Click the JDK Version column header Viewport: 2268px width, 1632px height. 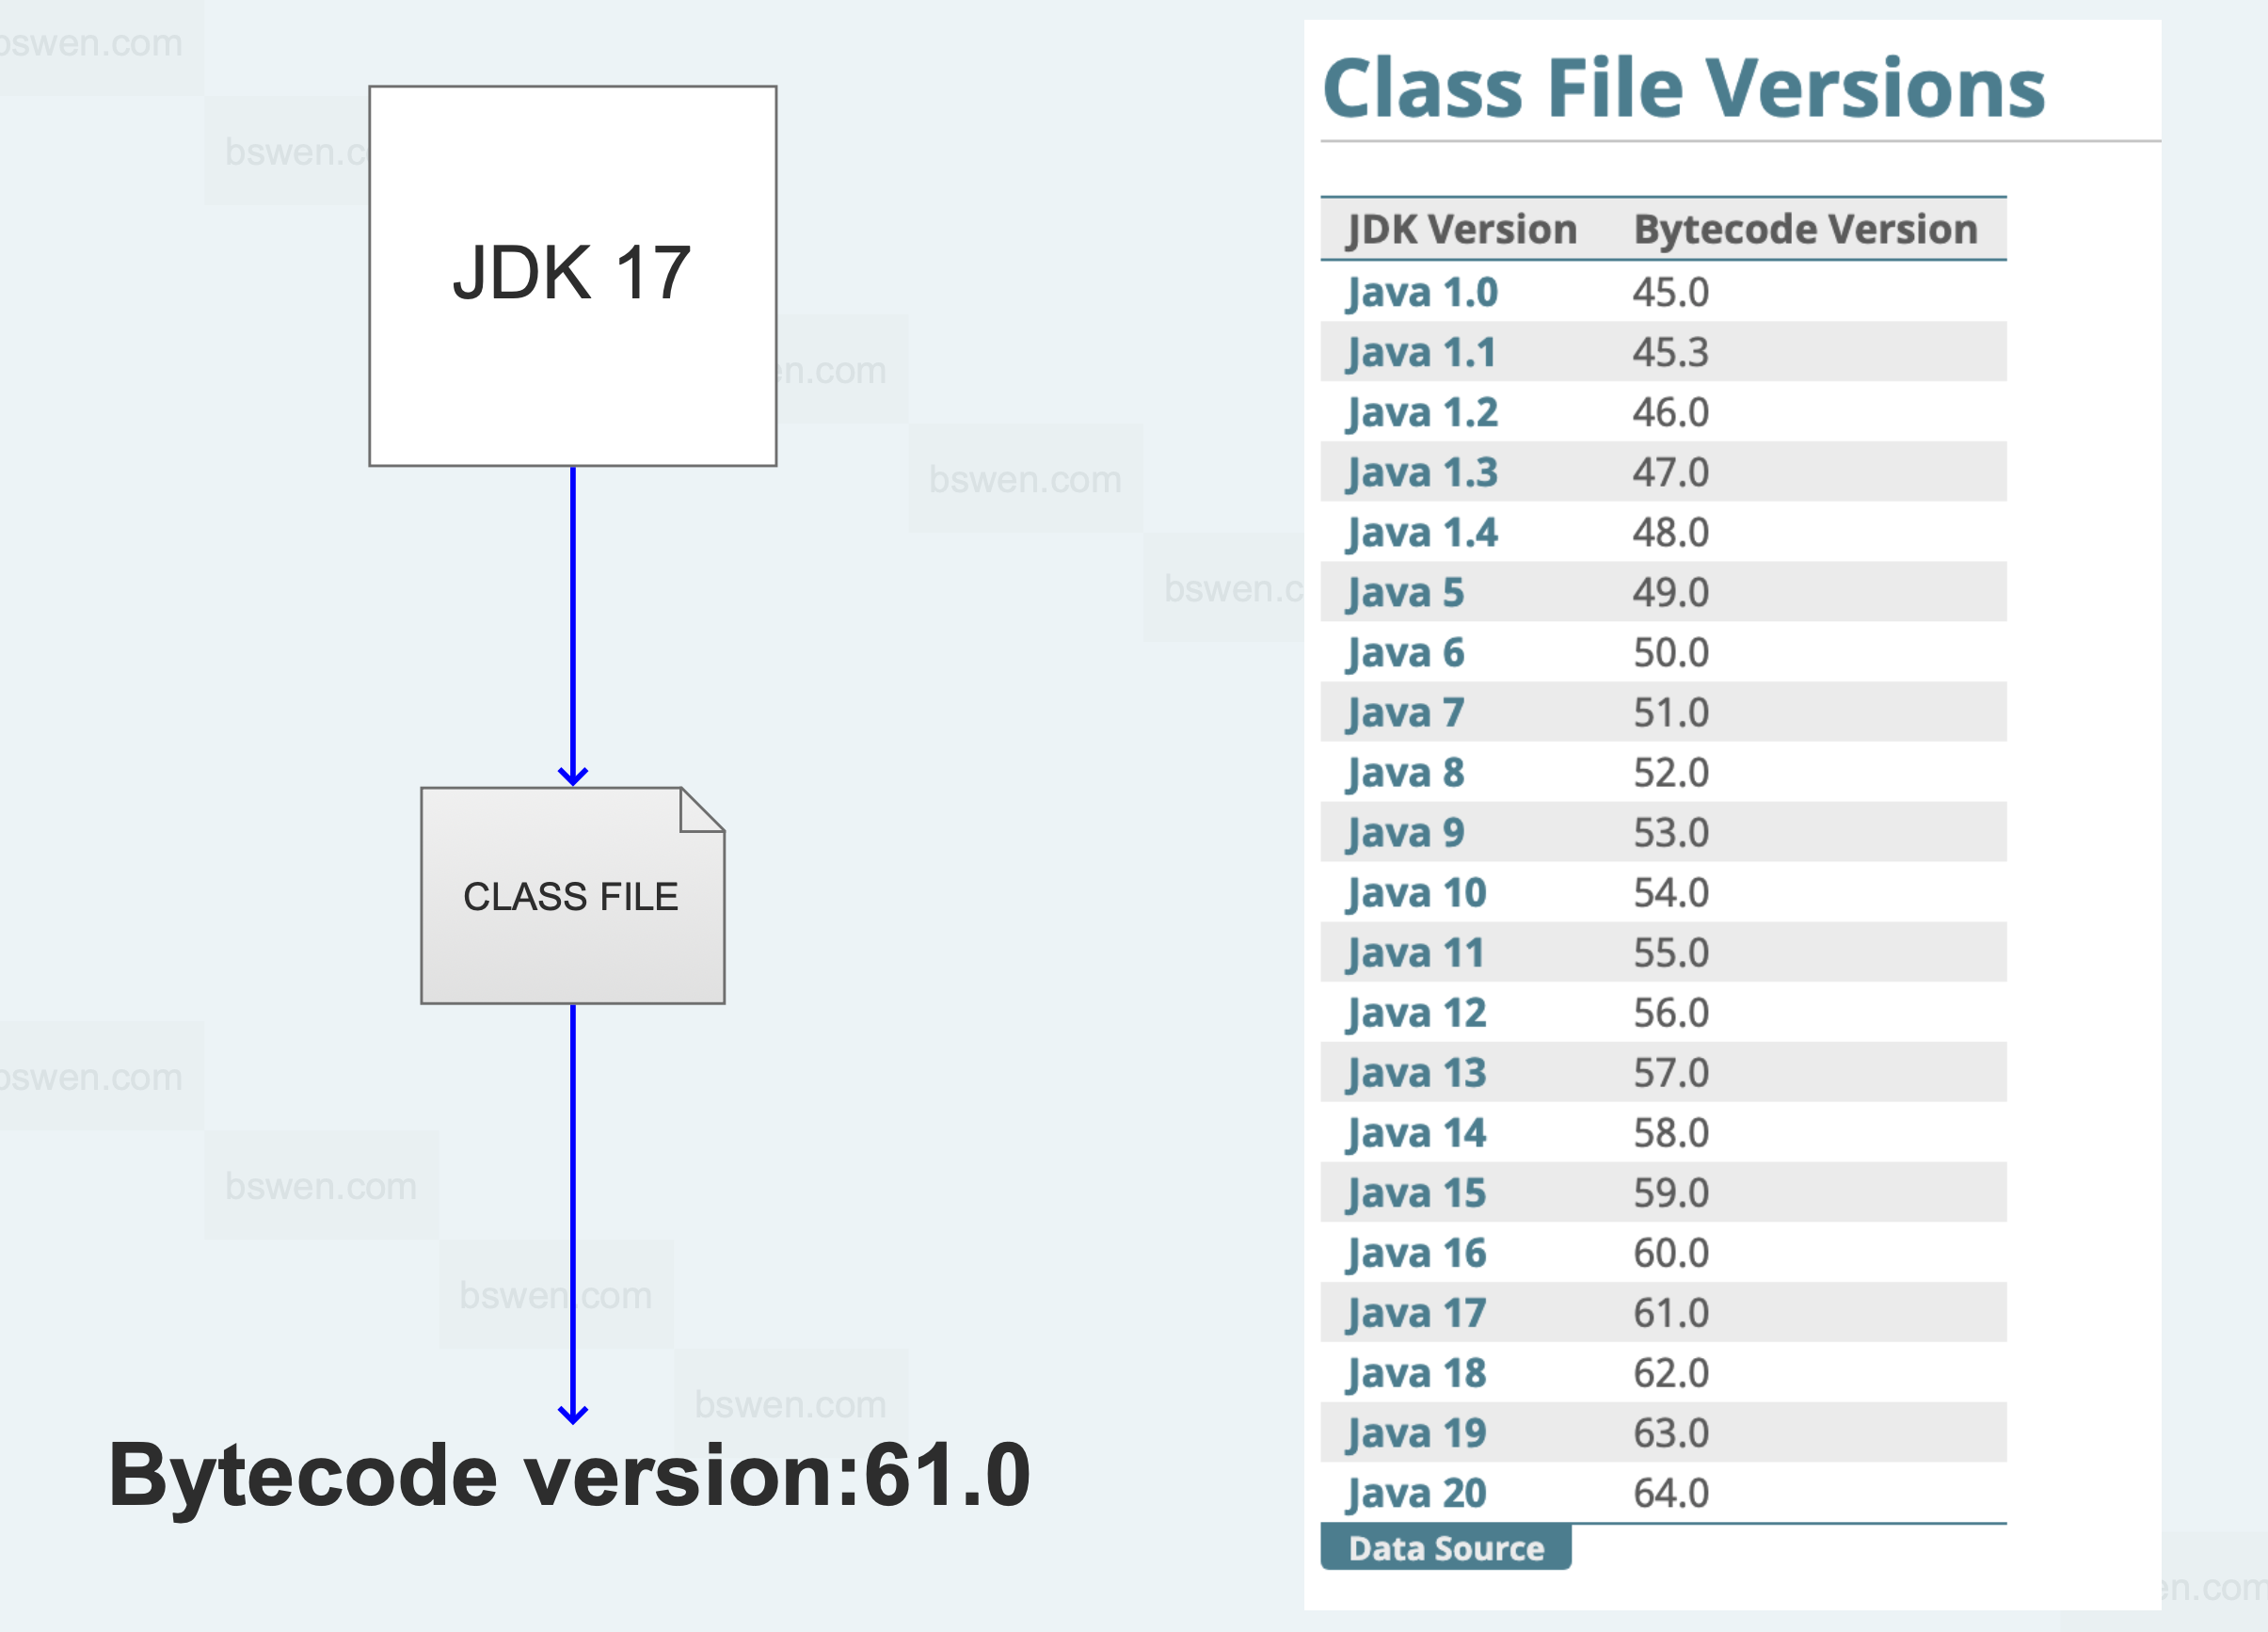click(1461, 230)
